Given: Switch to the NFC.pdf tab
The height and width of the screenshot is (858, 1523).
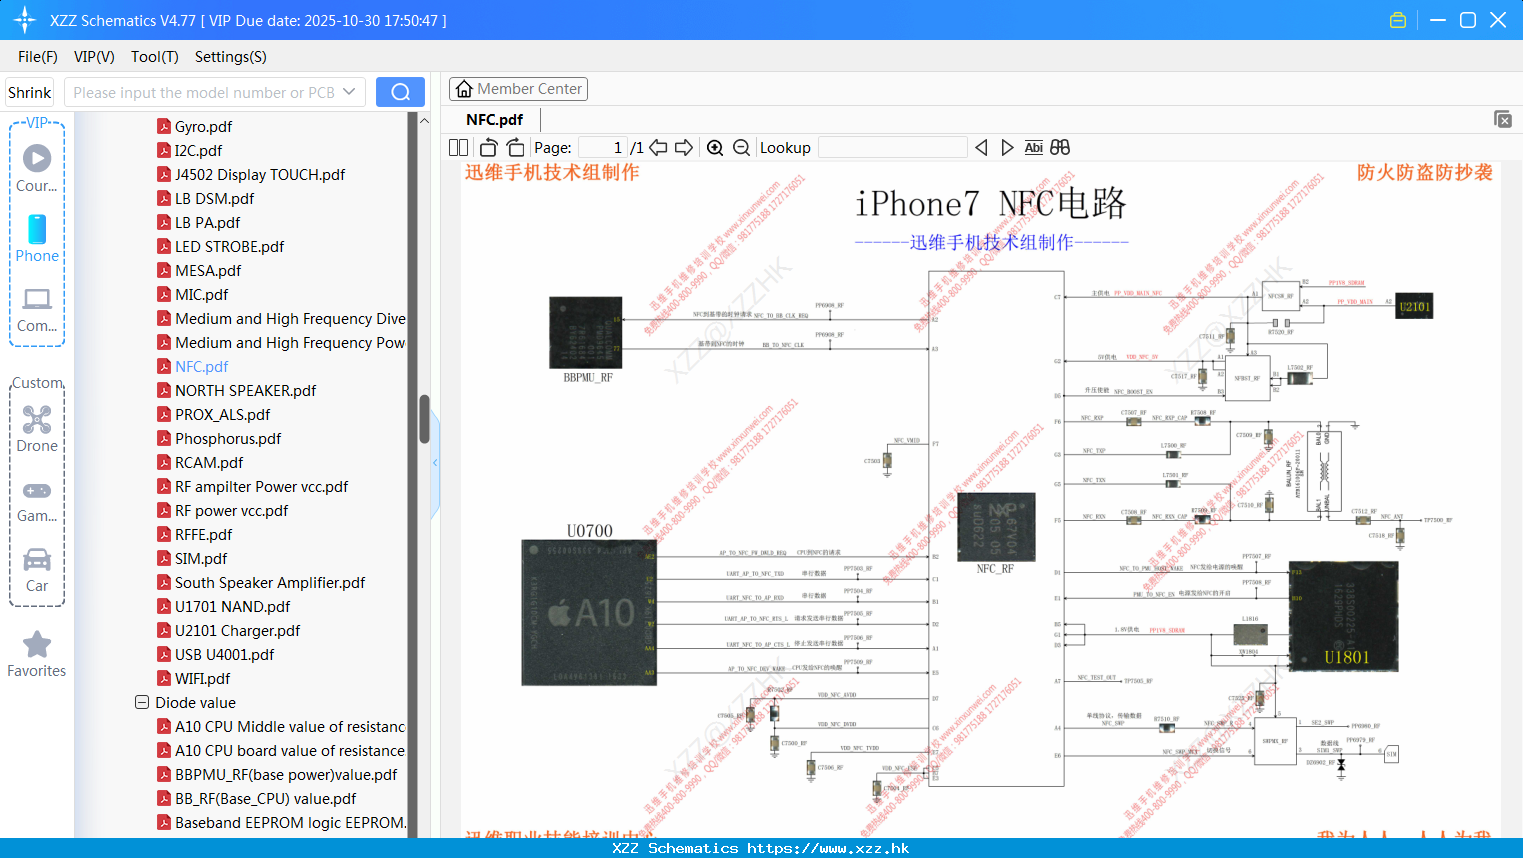Looking at the screenshot, I should point(495,119).
